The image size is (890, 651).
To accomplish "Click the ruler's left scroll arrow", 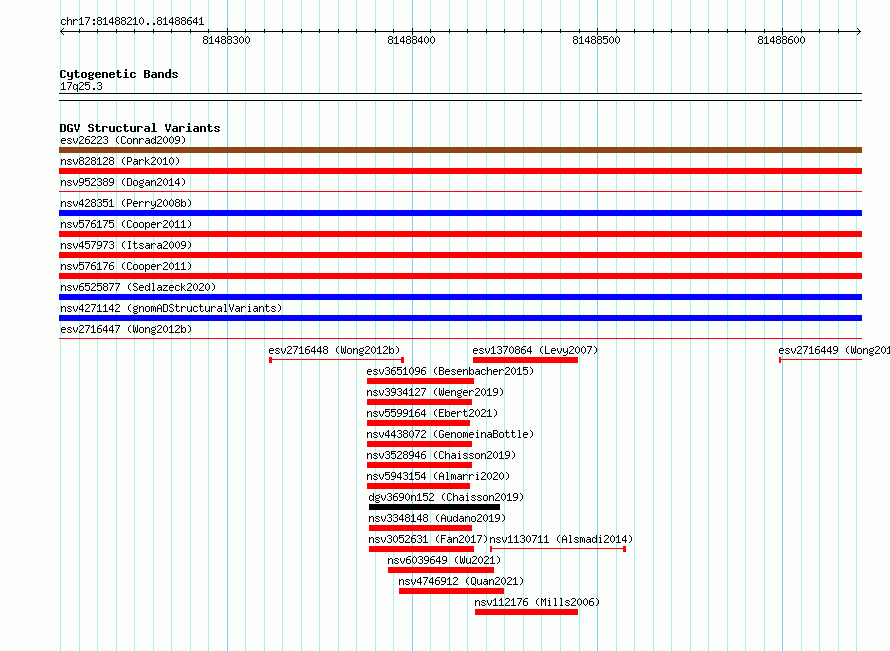I will coord(62,31).
